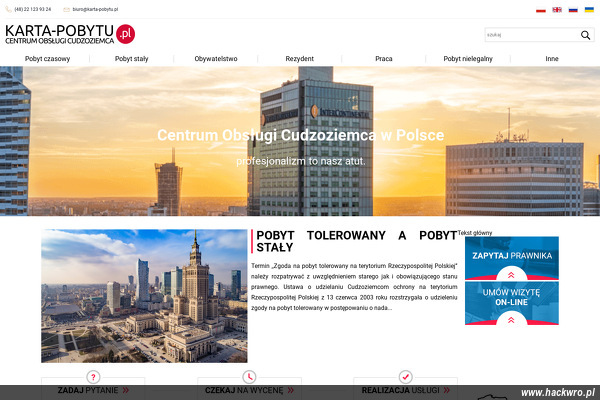Click the Zadaj pytanie label
Image resolution: width=600 pixels, height=400 pixels.
tap(88, 390)
